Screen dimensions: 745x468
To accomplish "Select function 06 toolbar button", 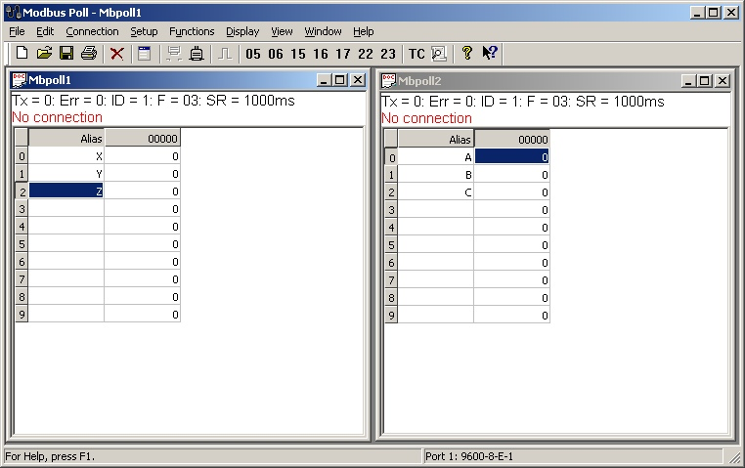I will point(276,54).
